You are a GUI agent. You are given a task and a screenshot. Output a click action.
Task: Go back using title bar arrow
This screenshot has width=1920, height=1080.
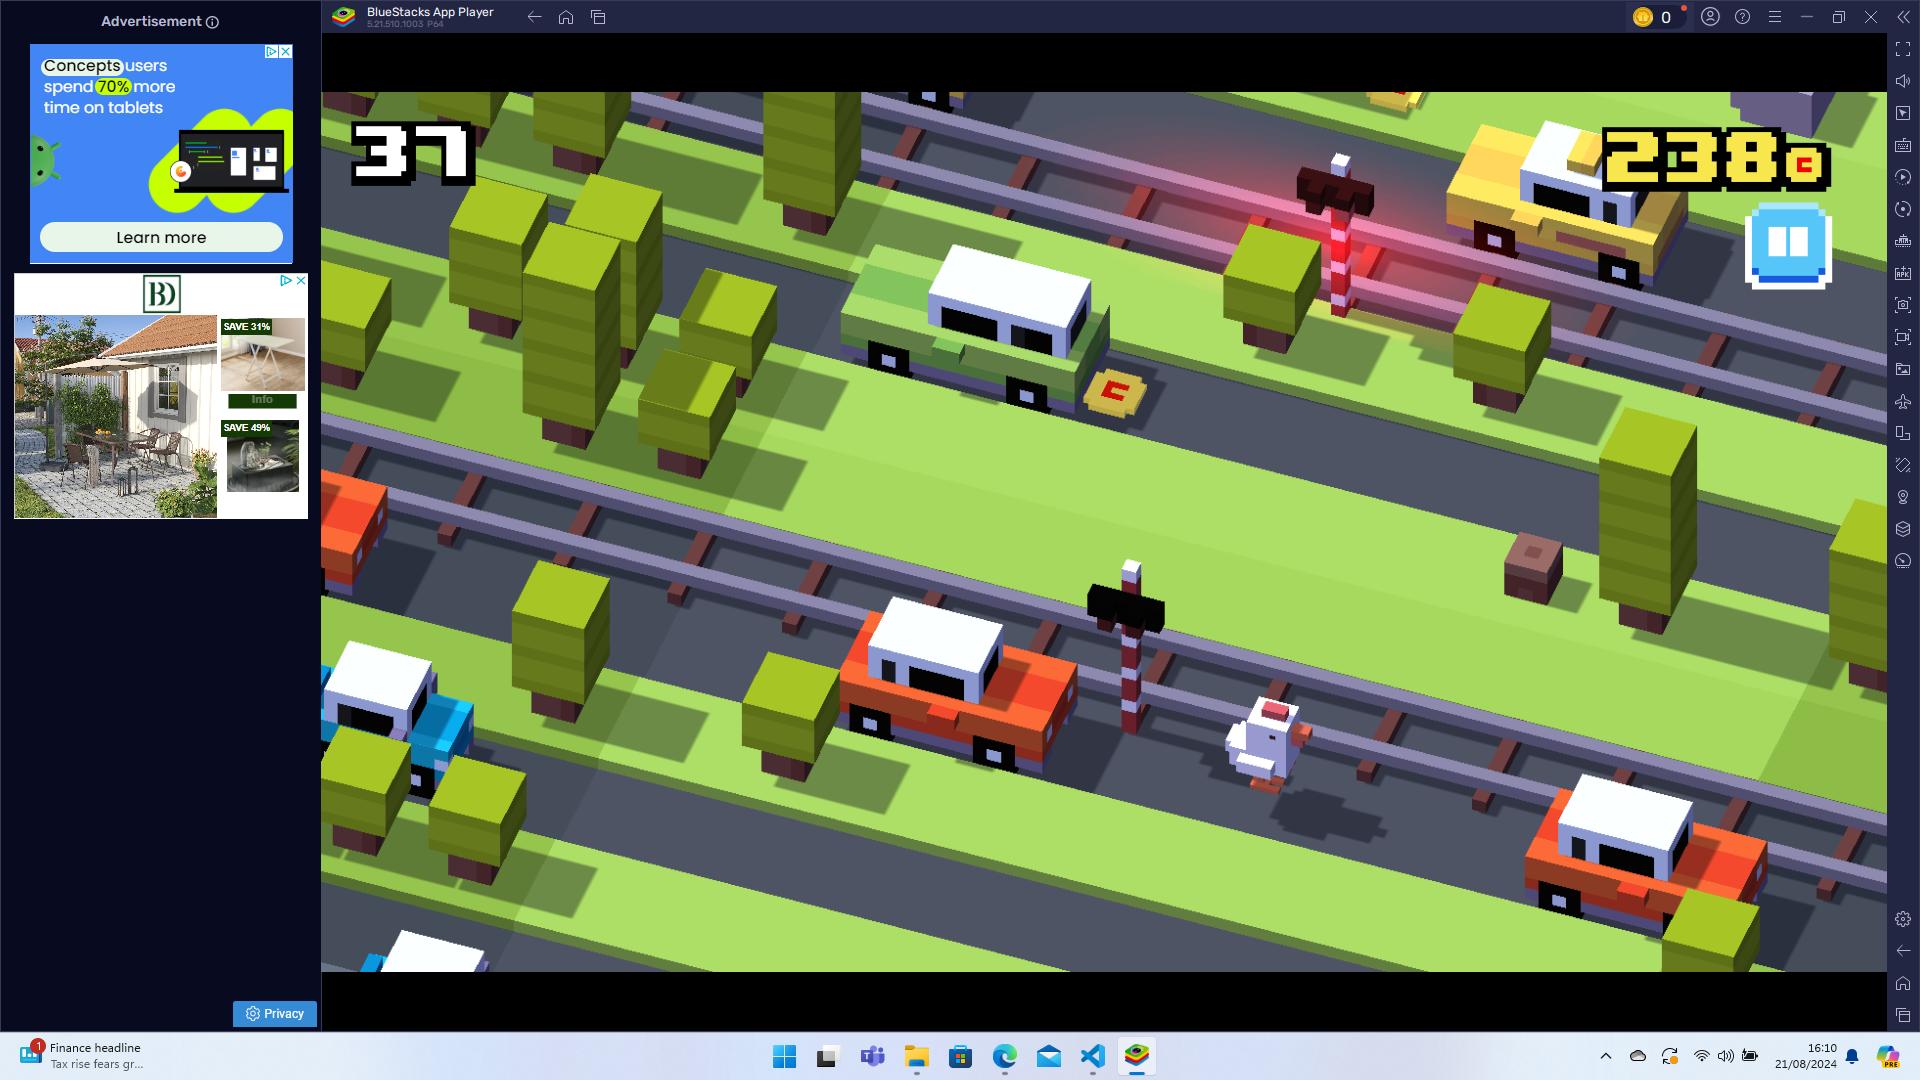pos(534,17)
